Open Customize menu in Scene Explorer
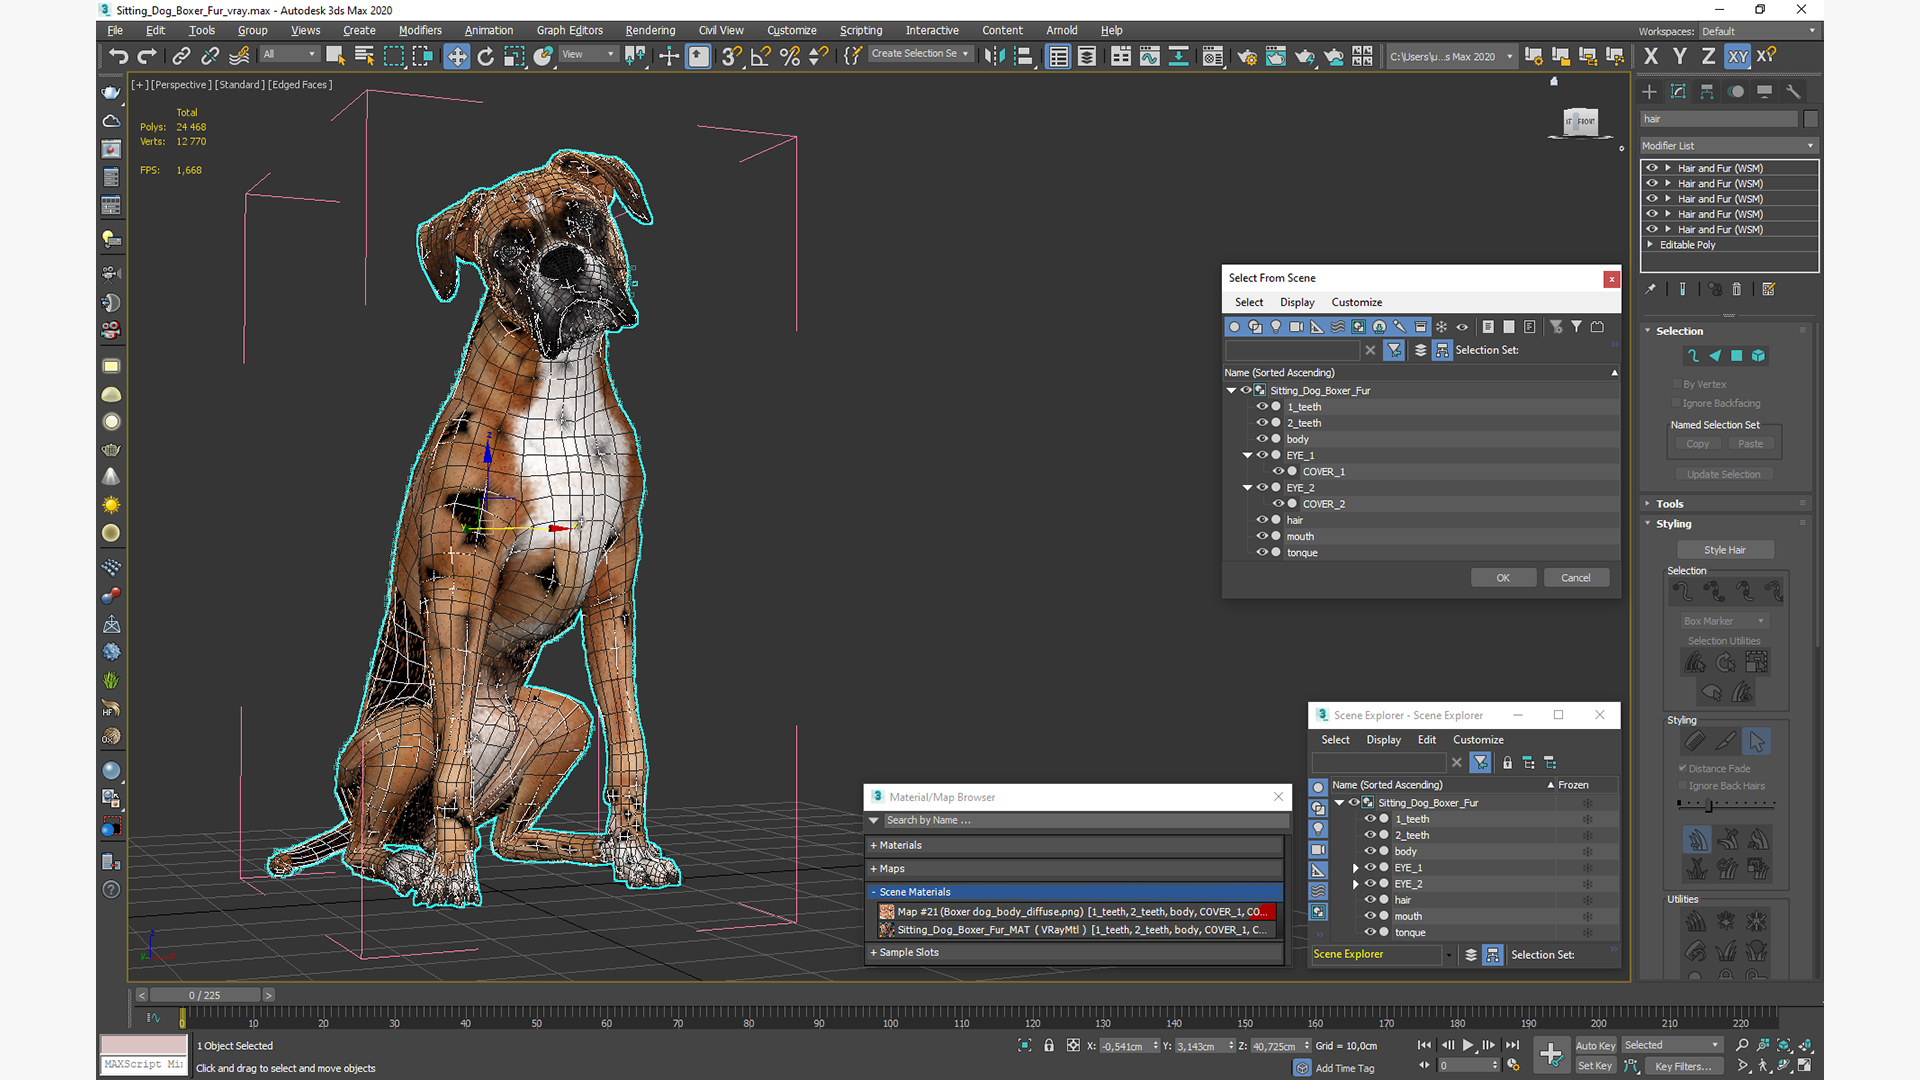 coord(1478,740)
